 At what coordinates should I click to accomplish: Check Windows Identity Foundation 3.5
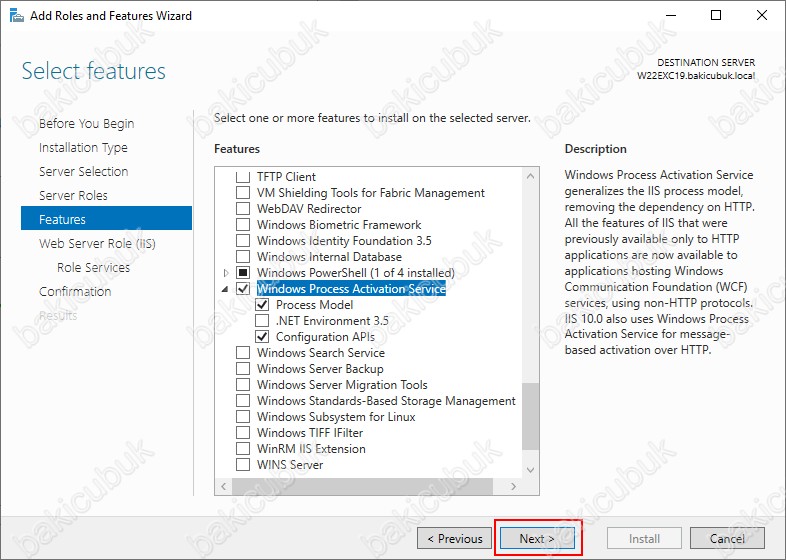click(243, 241)
